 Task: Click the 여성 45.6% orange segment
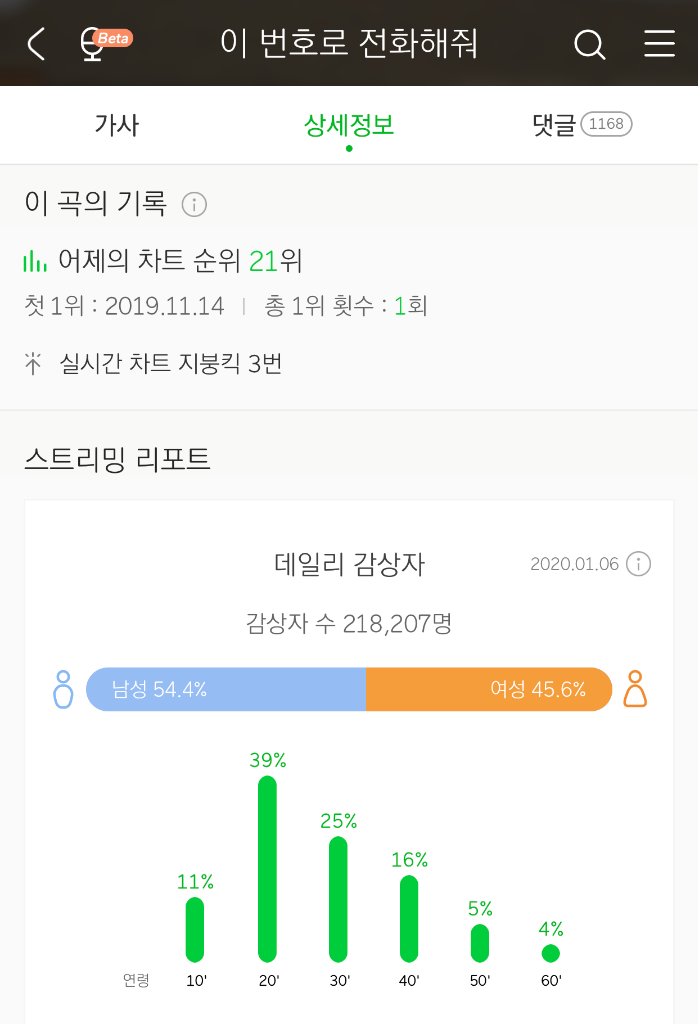click(x=489, y=689)
